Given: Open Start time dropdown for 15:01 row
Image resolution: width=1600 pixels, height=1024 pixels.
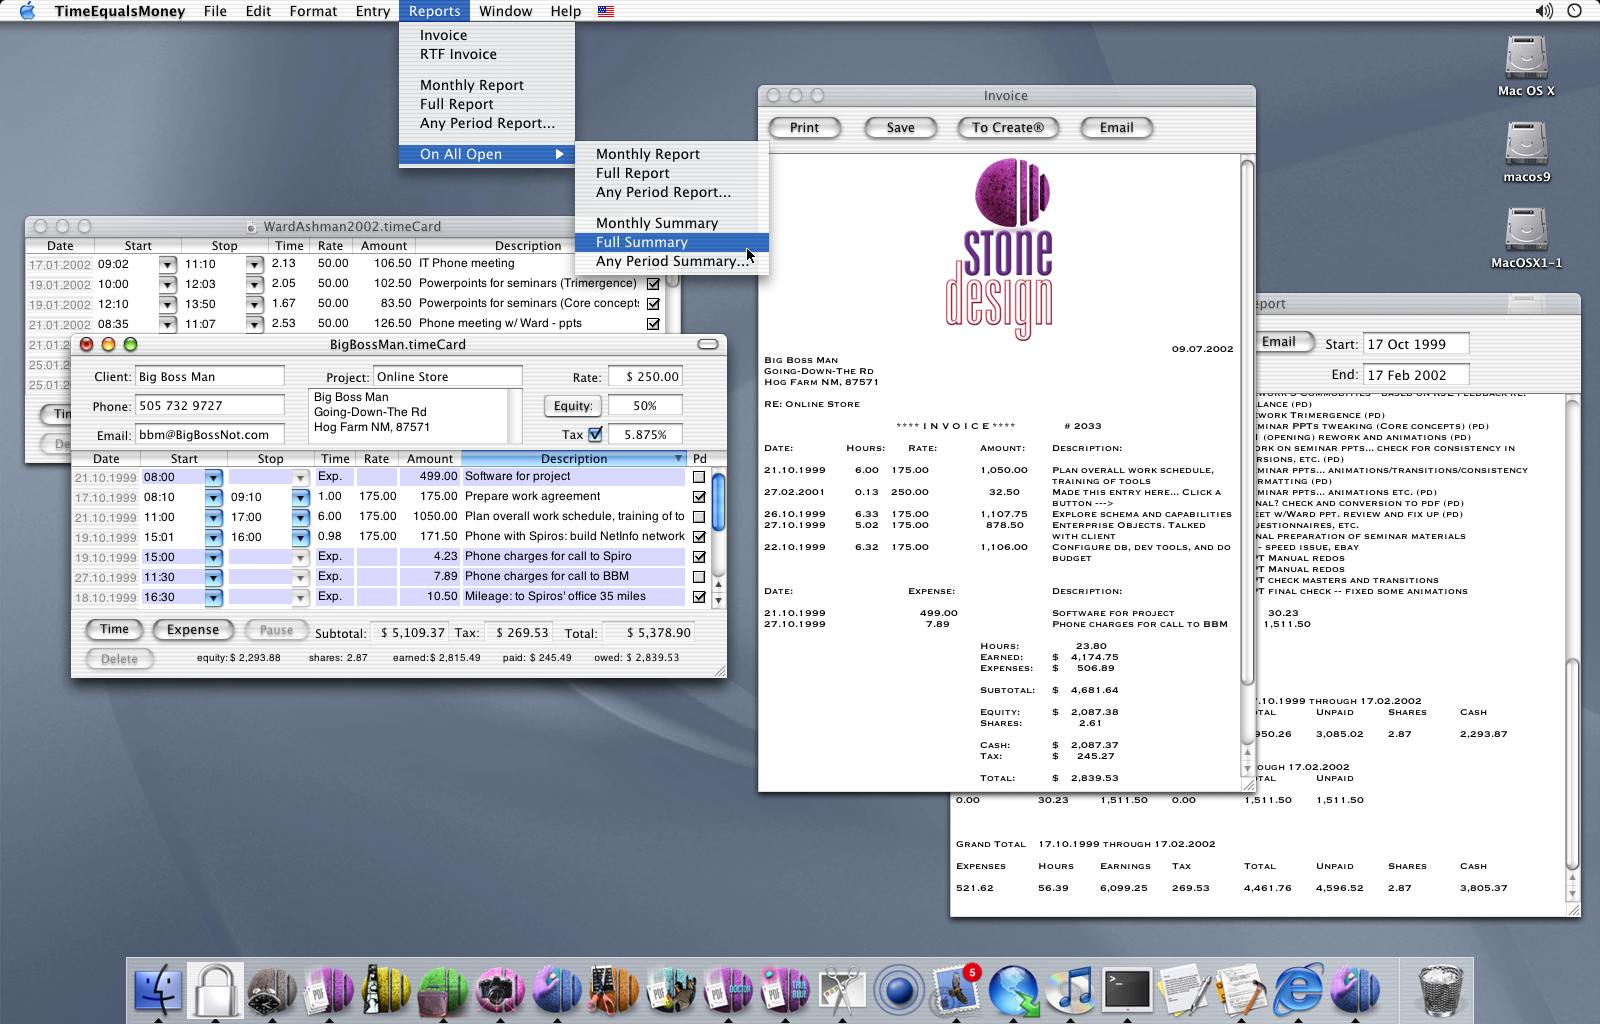Looking at the screenshot, I should pos(213,538).
